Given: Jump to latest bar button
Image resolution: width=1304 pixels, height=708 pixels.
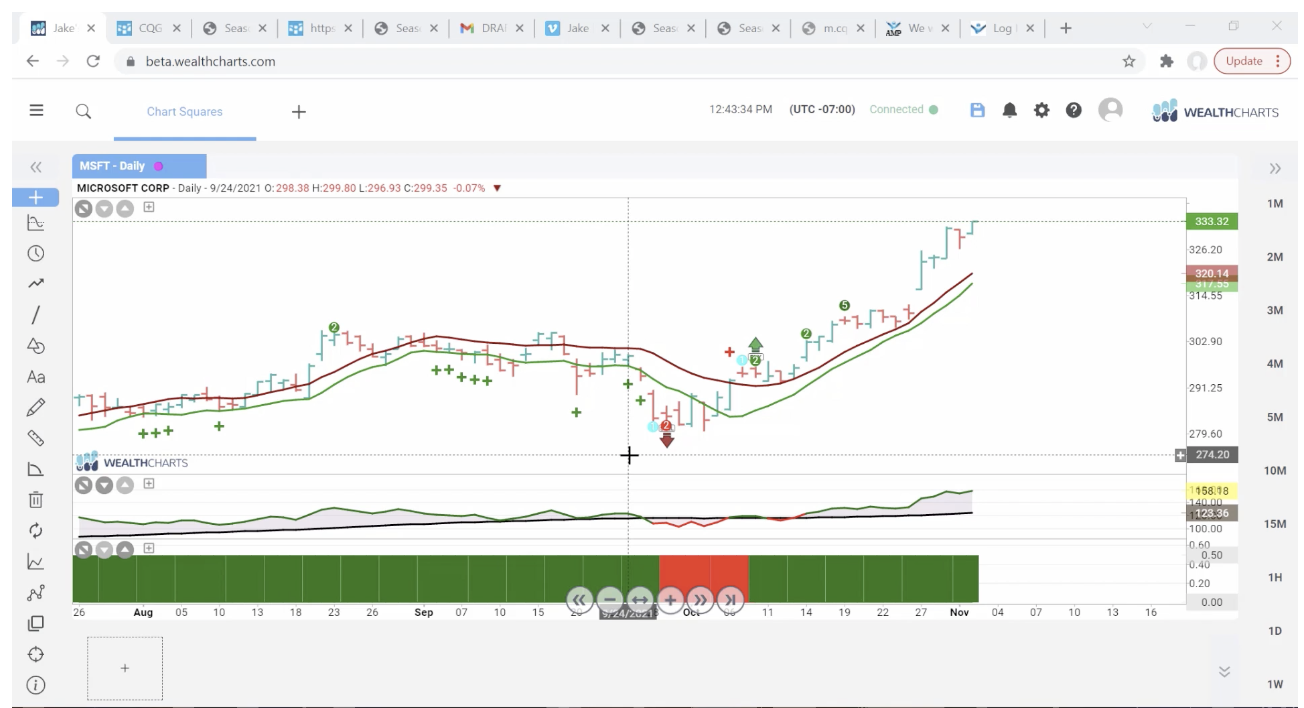Looking at the screenshot, I should (x=730, y=600).
